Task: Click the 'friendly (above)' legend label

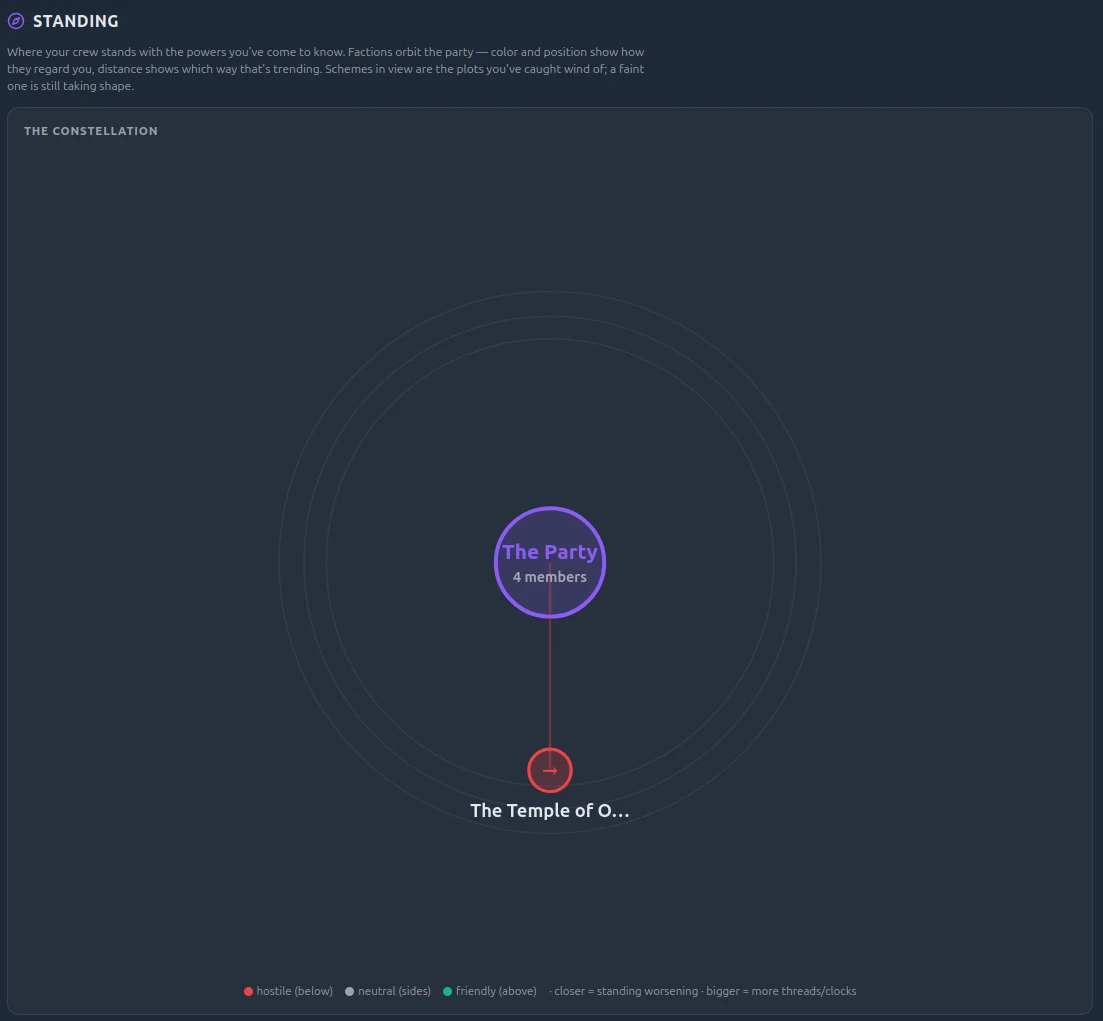Action: [496, 991]
